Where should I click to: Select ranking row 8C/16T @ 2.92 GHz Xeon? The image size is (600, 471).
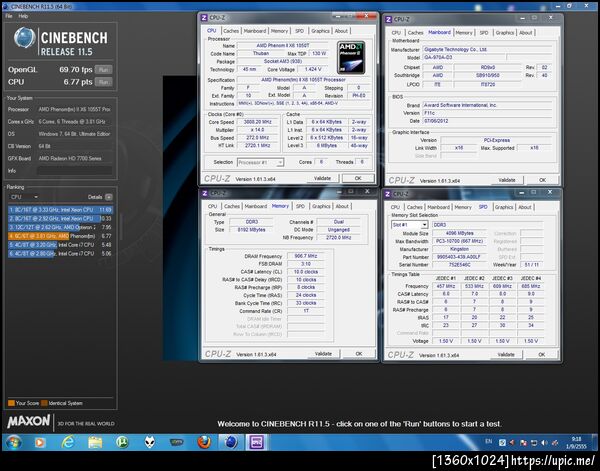60,218
